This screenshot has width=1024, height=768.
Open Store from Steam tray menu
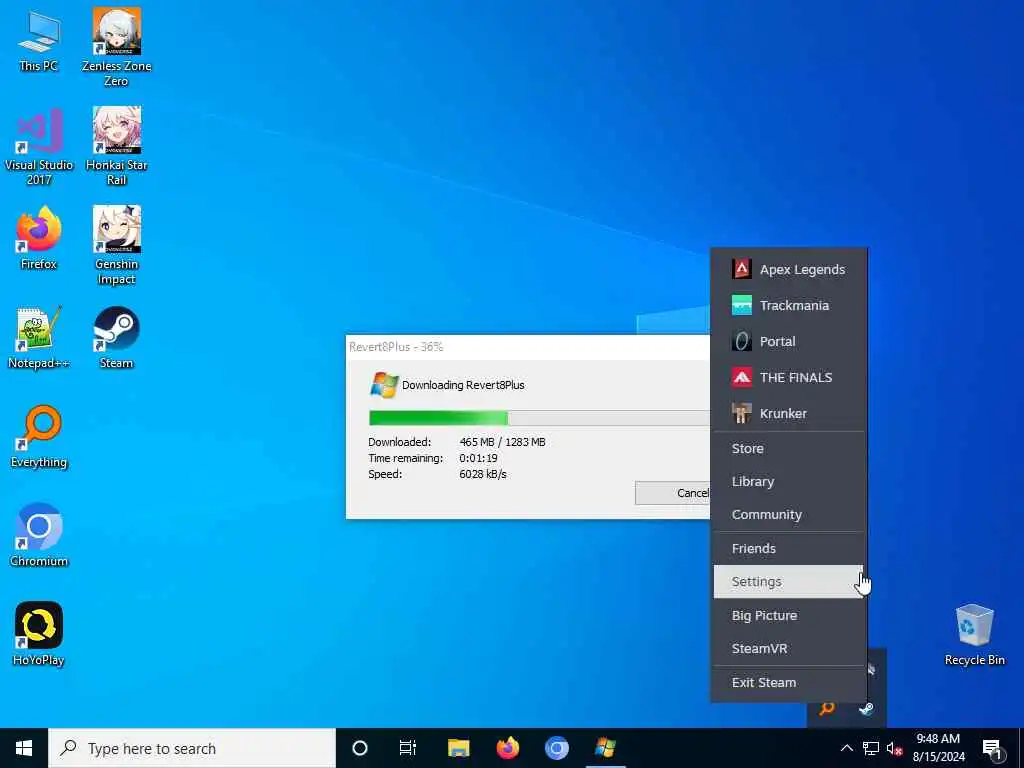789,449
